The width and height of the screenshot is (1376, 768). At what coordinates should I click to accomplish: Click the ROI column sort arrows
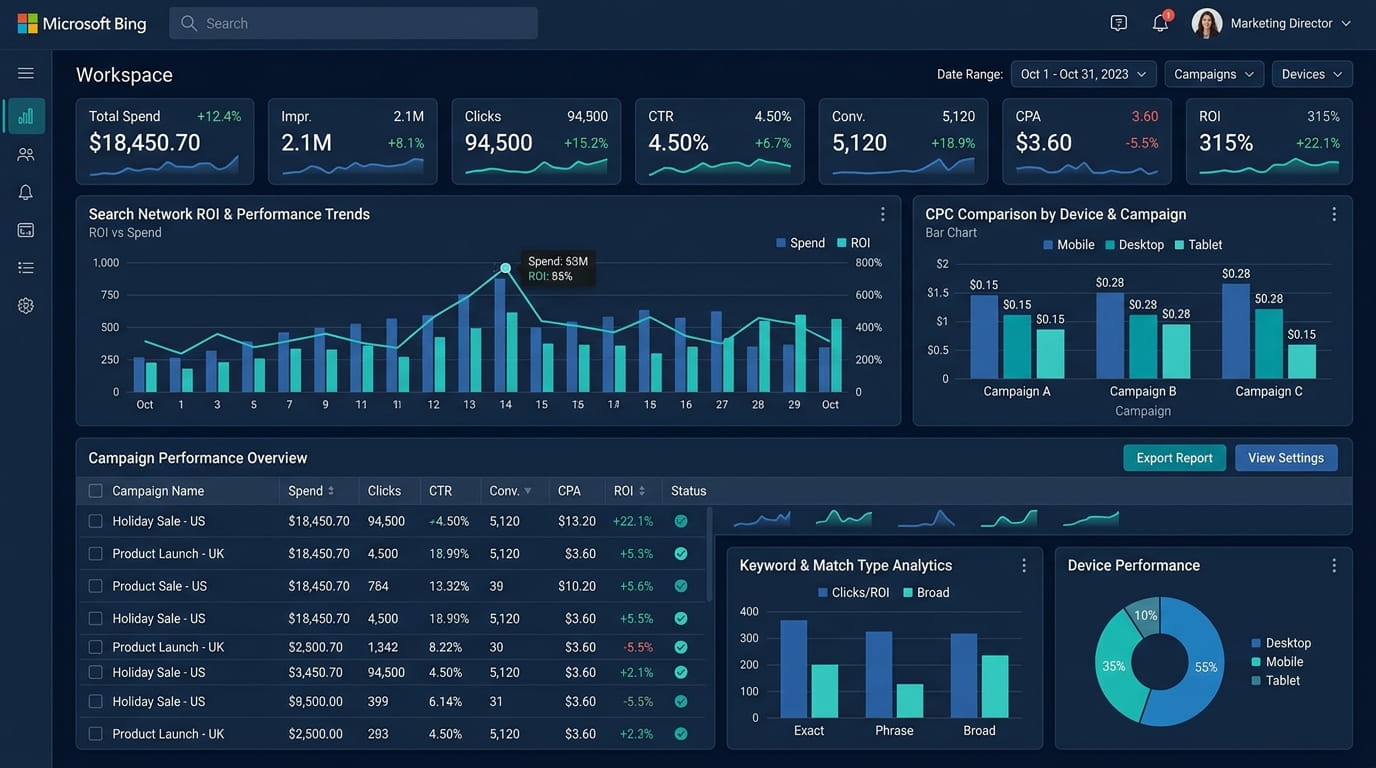click(641, 491)
